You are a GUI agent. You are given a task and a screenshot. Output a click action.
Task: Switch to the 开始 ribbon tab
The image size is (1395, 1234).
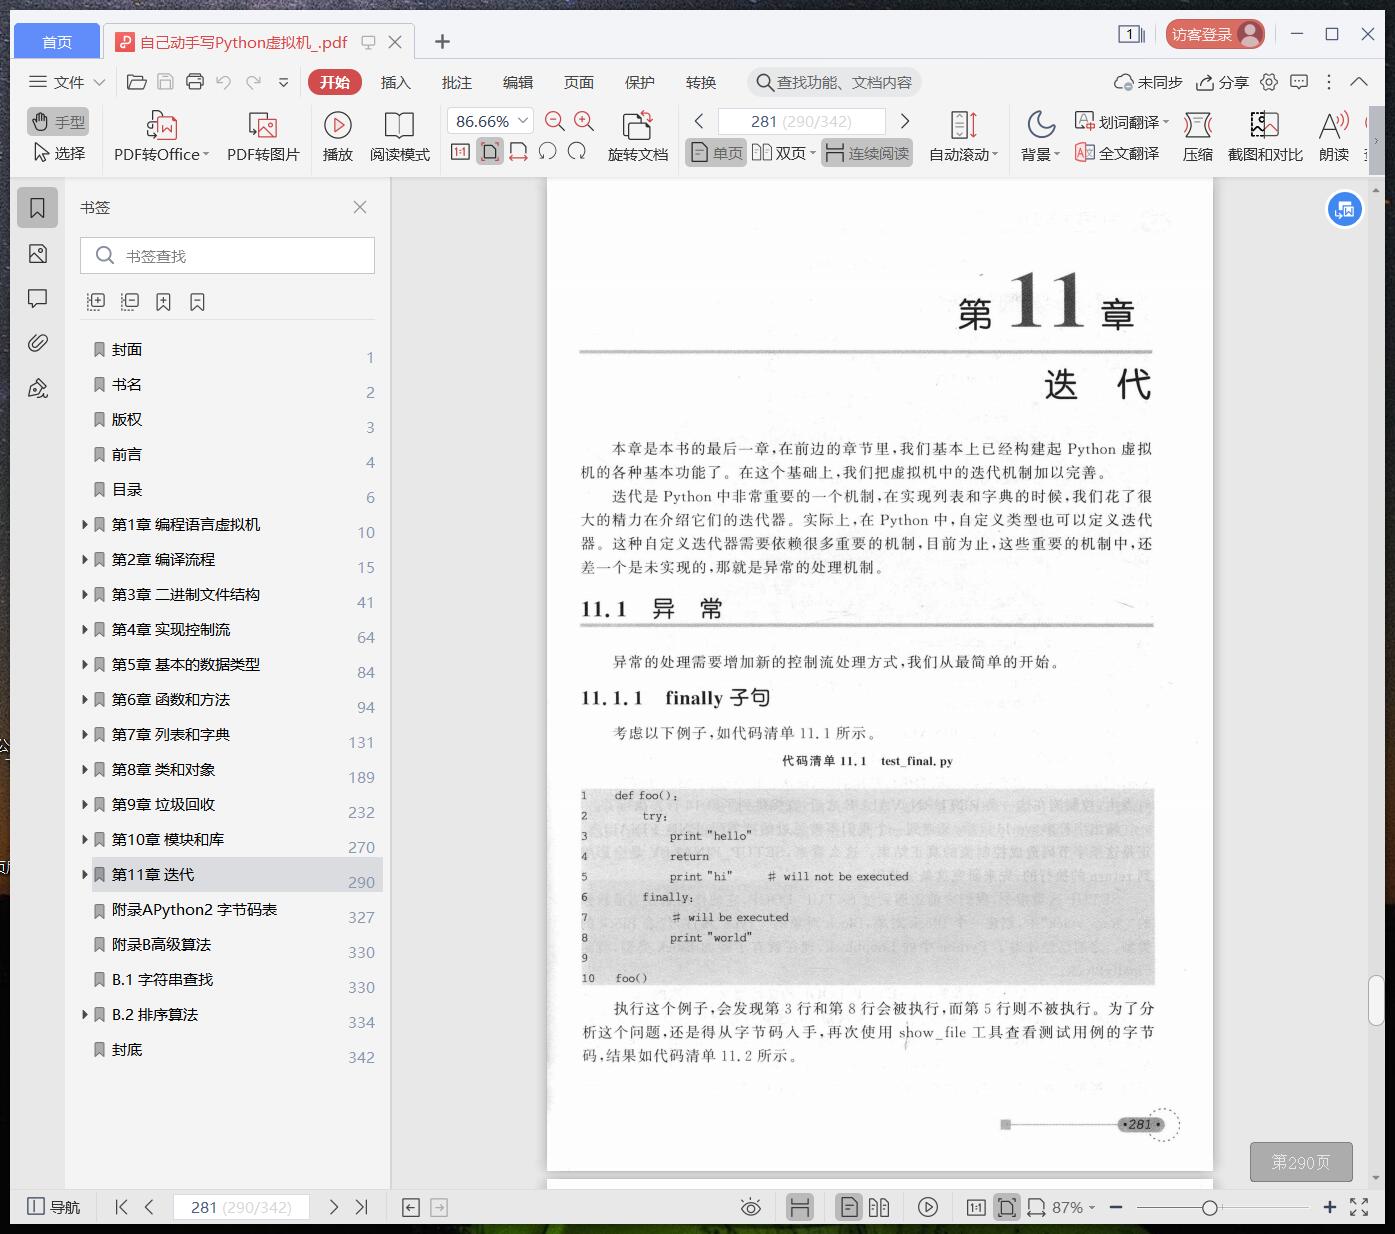[334, 82]
